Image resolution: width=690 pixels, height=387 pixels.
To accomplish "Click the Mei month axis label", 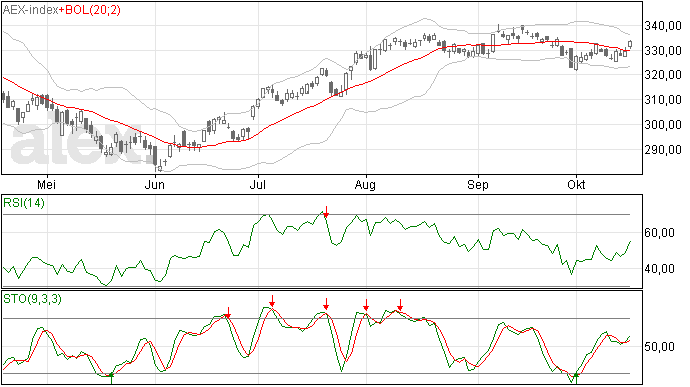I will pos(46,184).
